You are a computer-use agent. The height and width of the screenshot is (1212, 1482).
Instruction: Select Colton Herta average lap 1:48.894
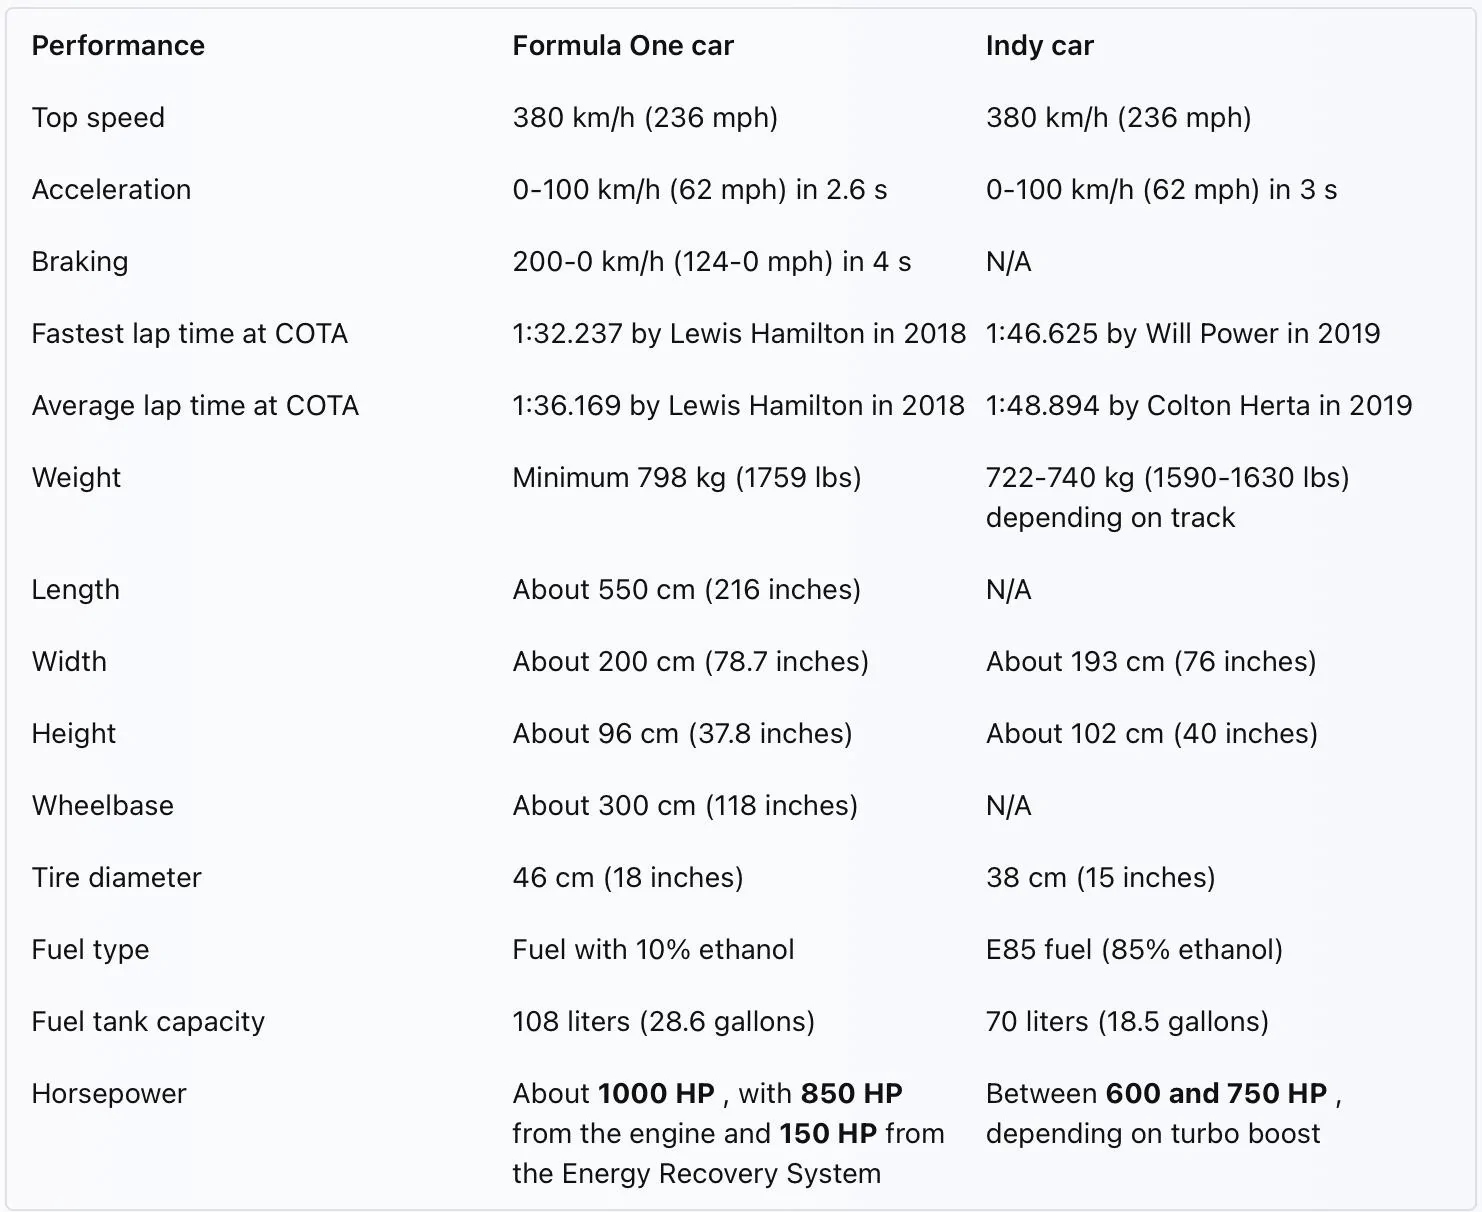point(1199,406)
